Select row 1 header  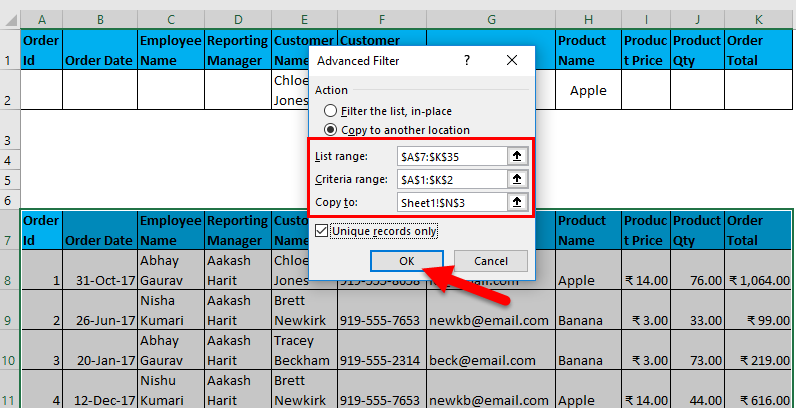(10, 50)
